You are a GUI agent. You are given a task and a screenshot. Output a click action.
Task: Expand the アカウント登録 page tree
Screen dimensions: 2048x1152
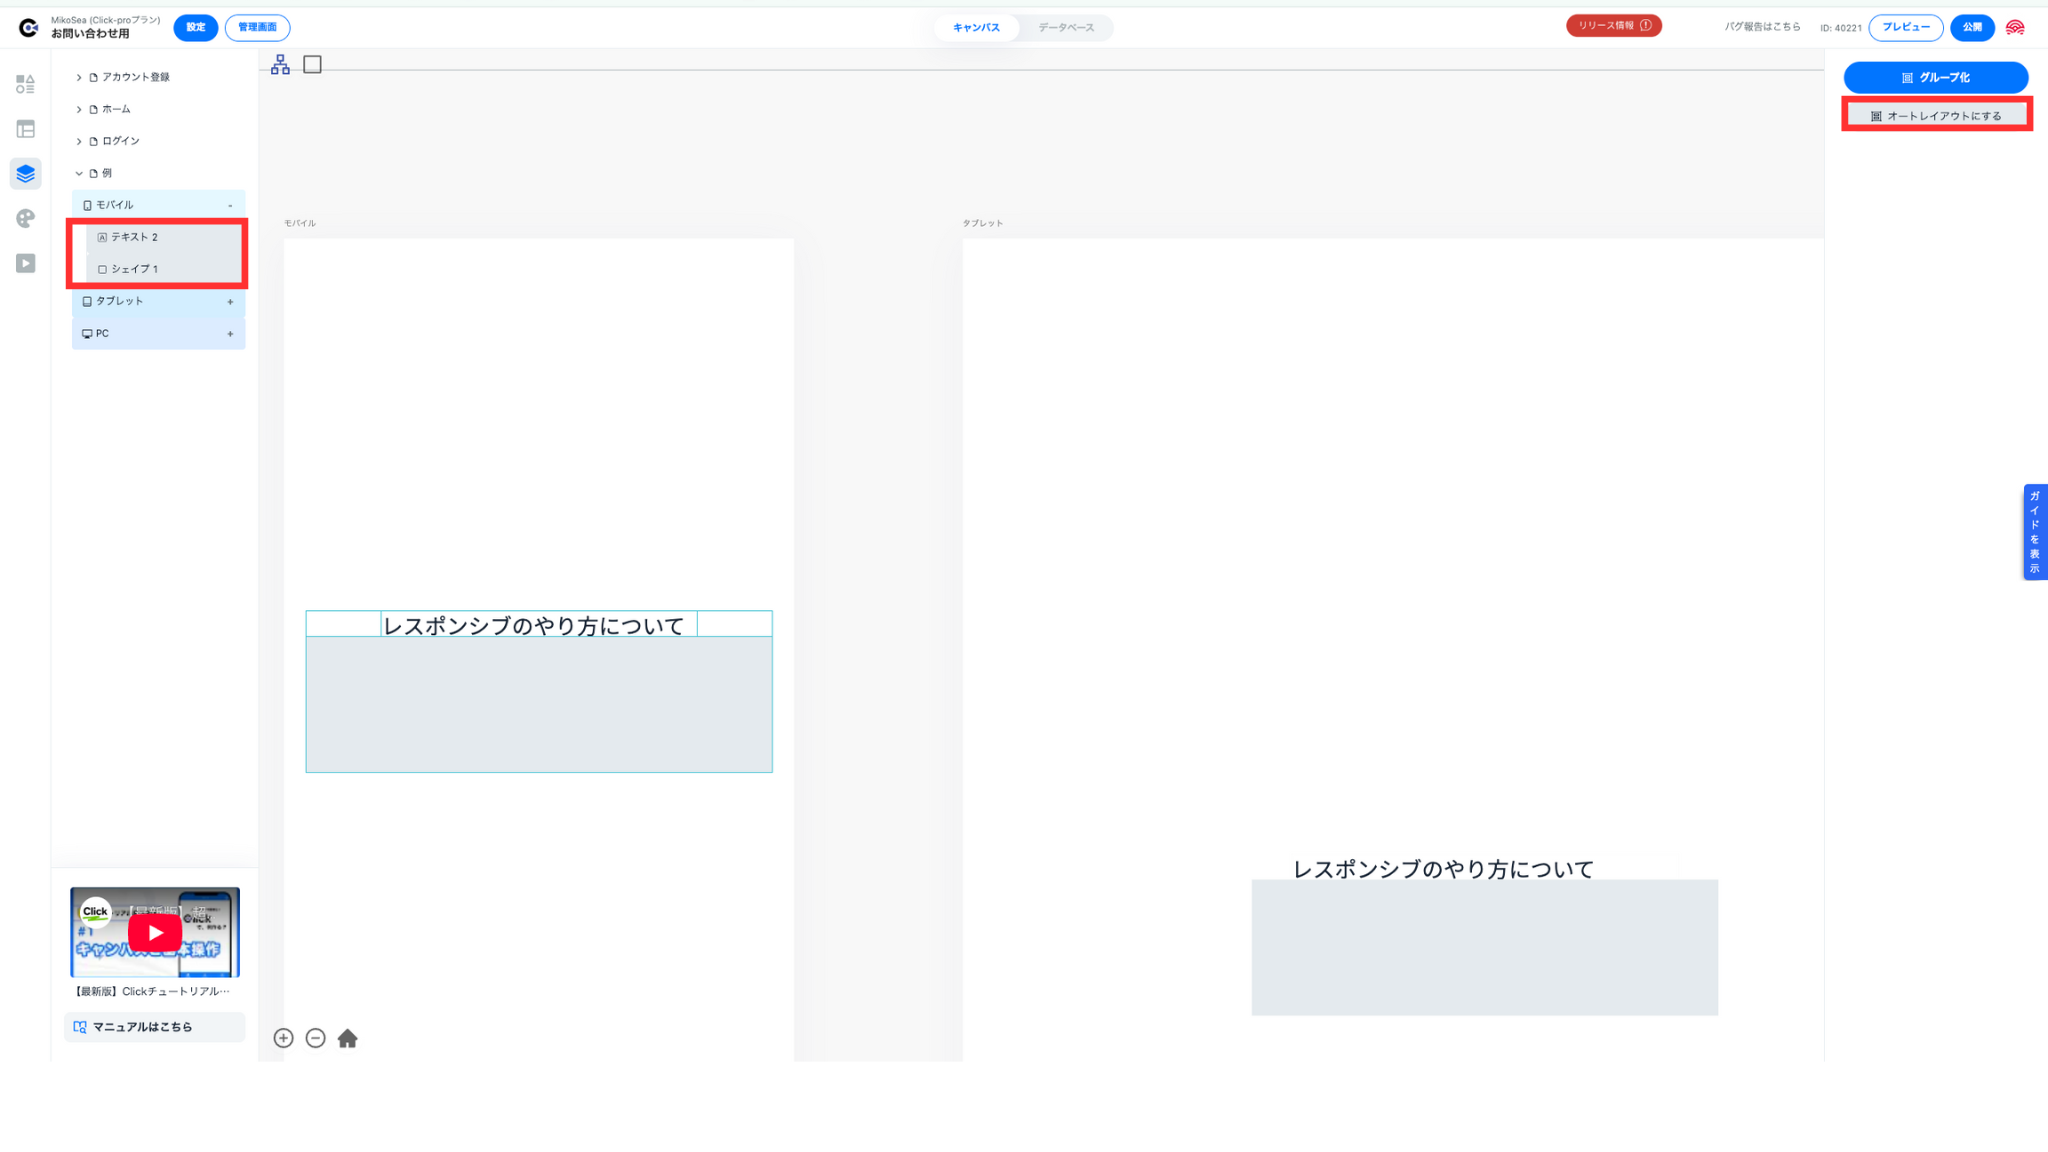pos(79,77)
